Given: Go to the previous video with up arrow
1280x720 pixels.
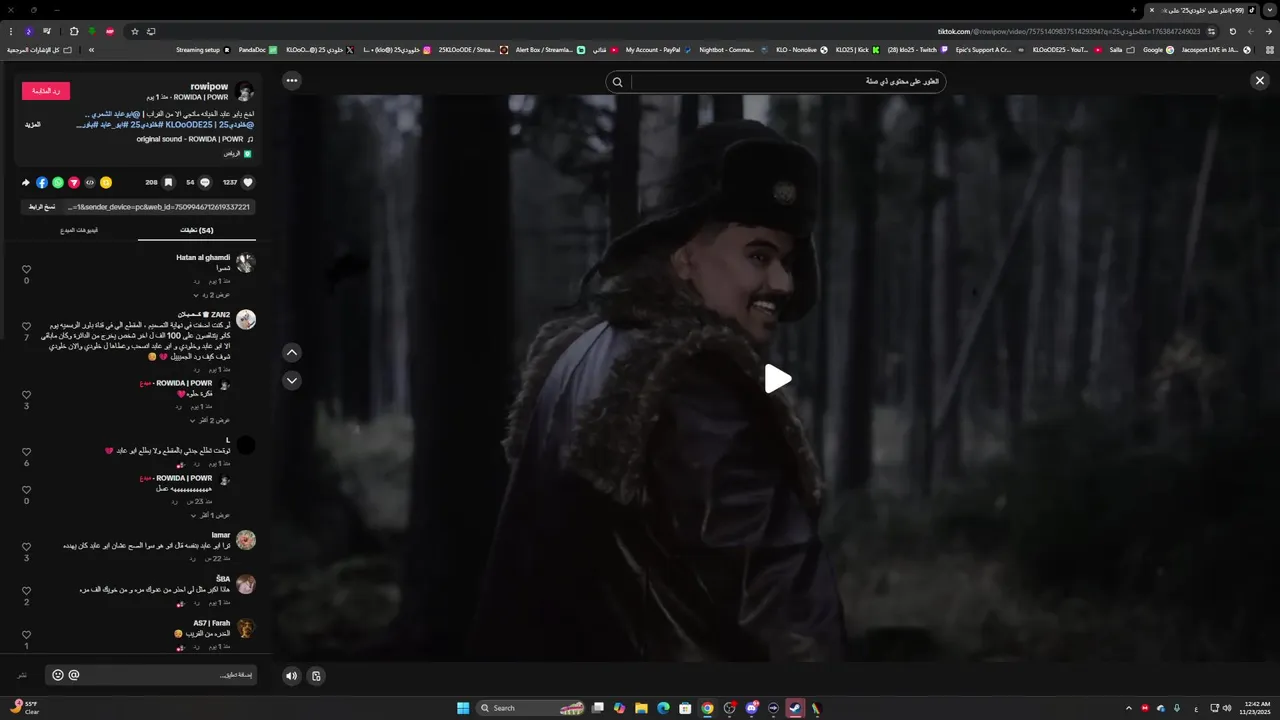Looking at the screenshot, I should pos(292,352).
